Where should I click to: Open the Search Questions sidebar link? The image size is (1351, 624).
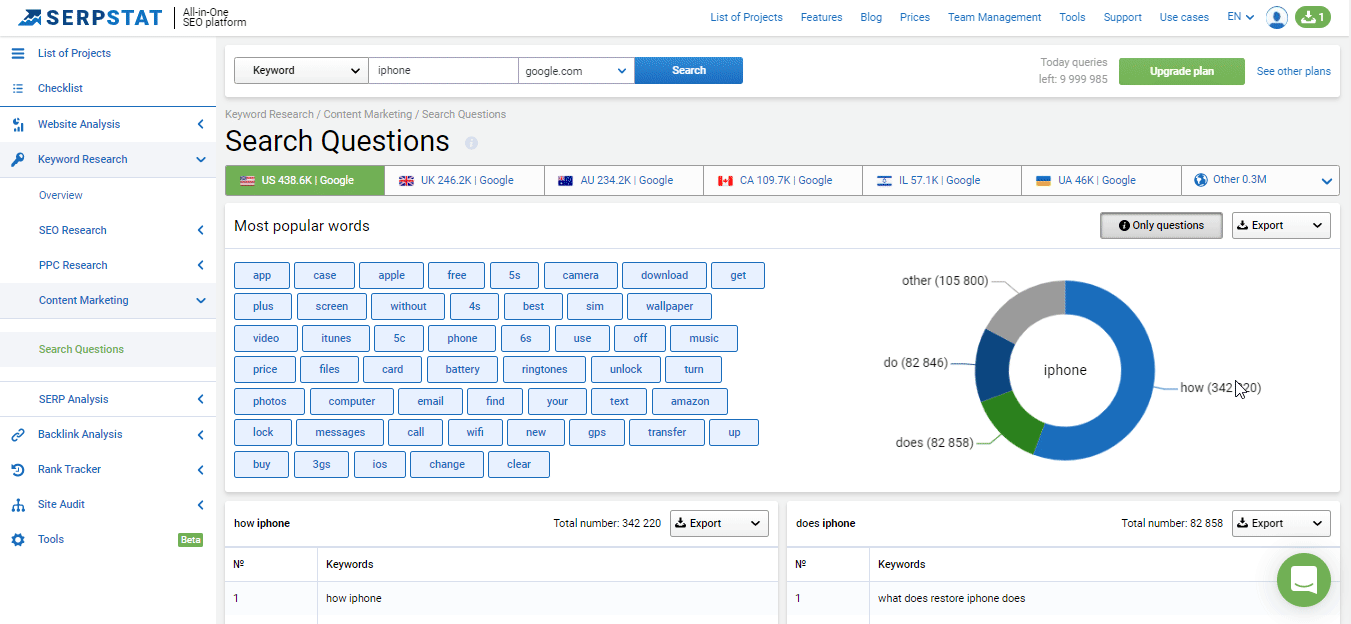click(81, 349)
